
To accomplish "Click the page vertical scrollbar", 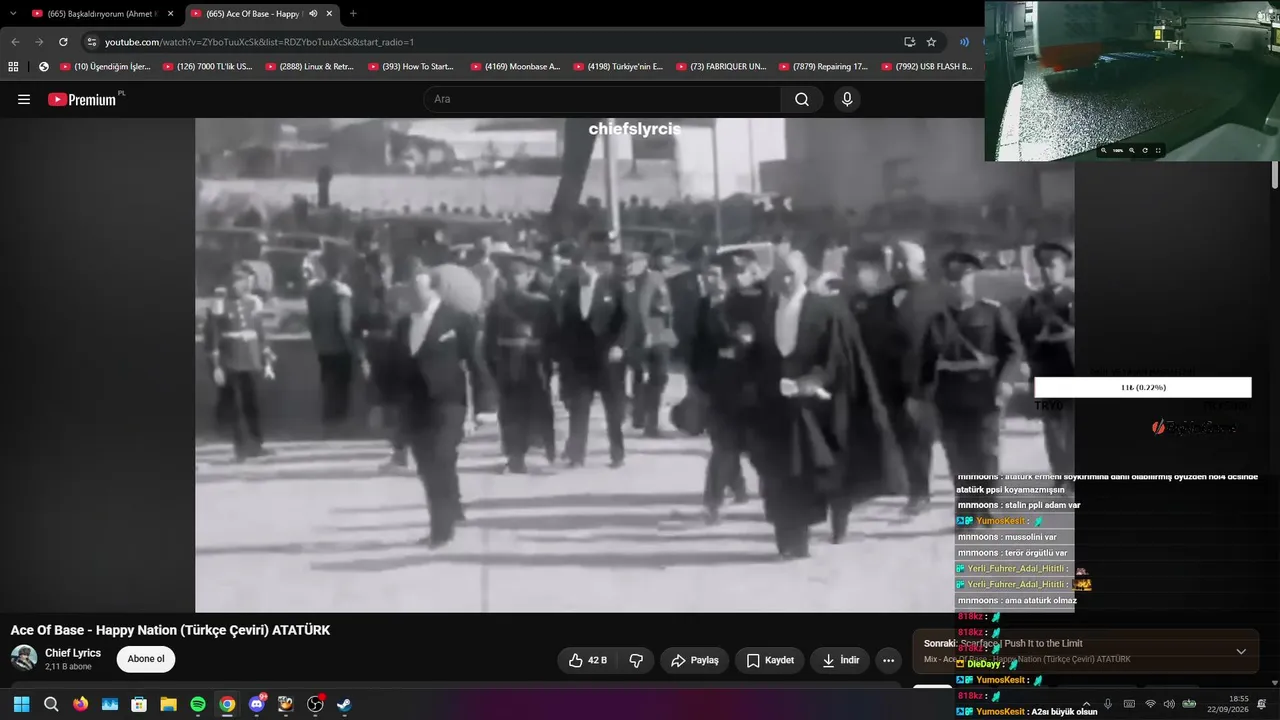I will point(1275,175).
